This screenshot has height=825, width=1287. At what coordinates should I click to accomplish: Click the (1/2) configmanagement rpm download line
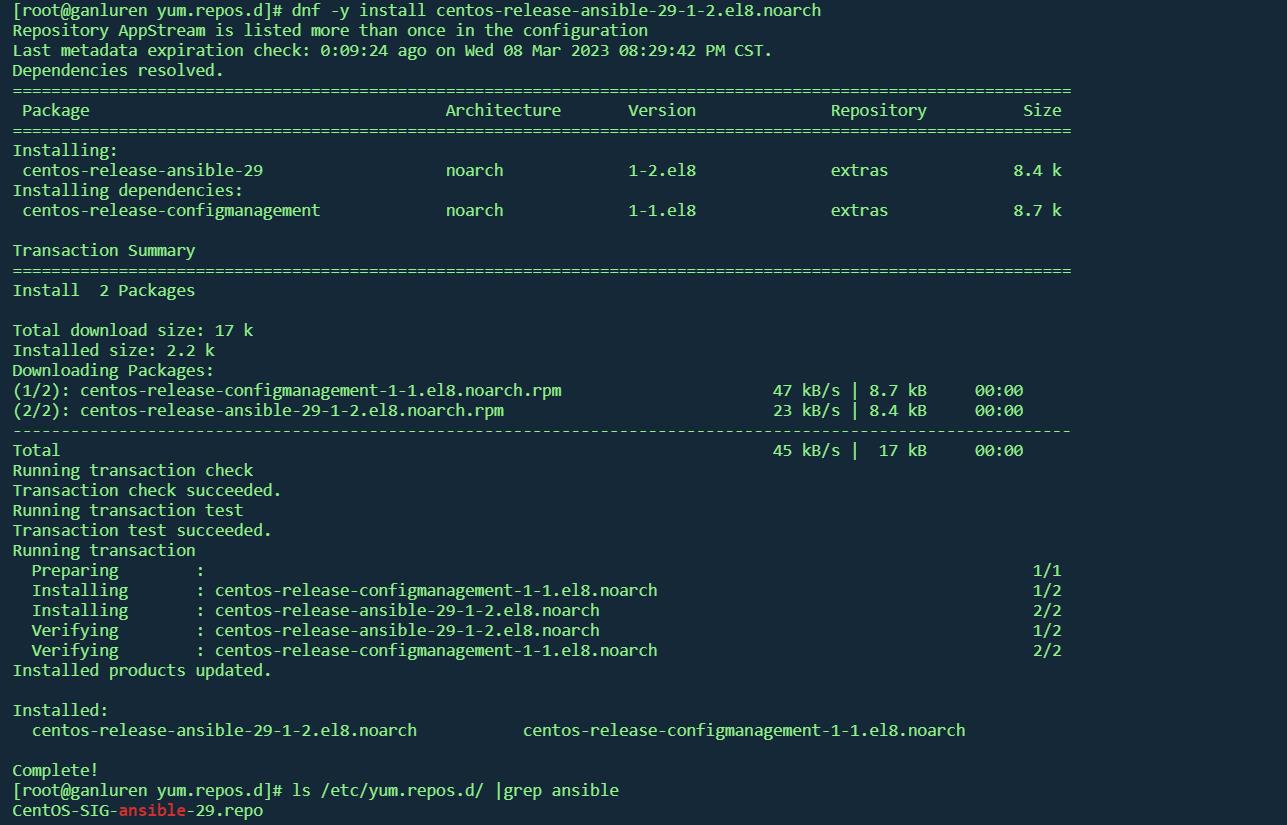(517, 390)
